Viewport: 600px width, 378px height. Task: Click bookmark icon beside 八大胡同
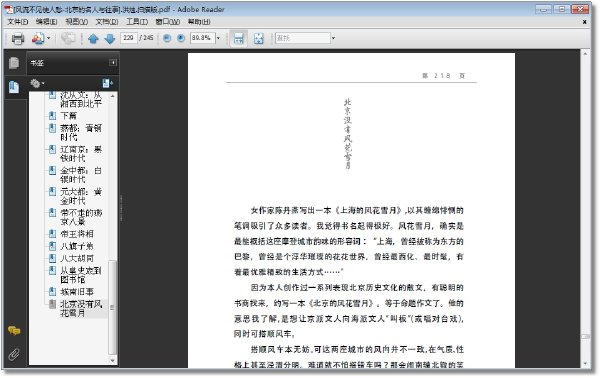pyautogui.click(x=53, y=258)
